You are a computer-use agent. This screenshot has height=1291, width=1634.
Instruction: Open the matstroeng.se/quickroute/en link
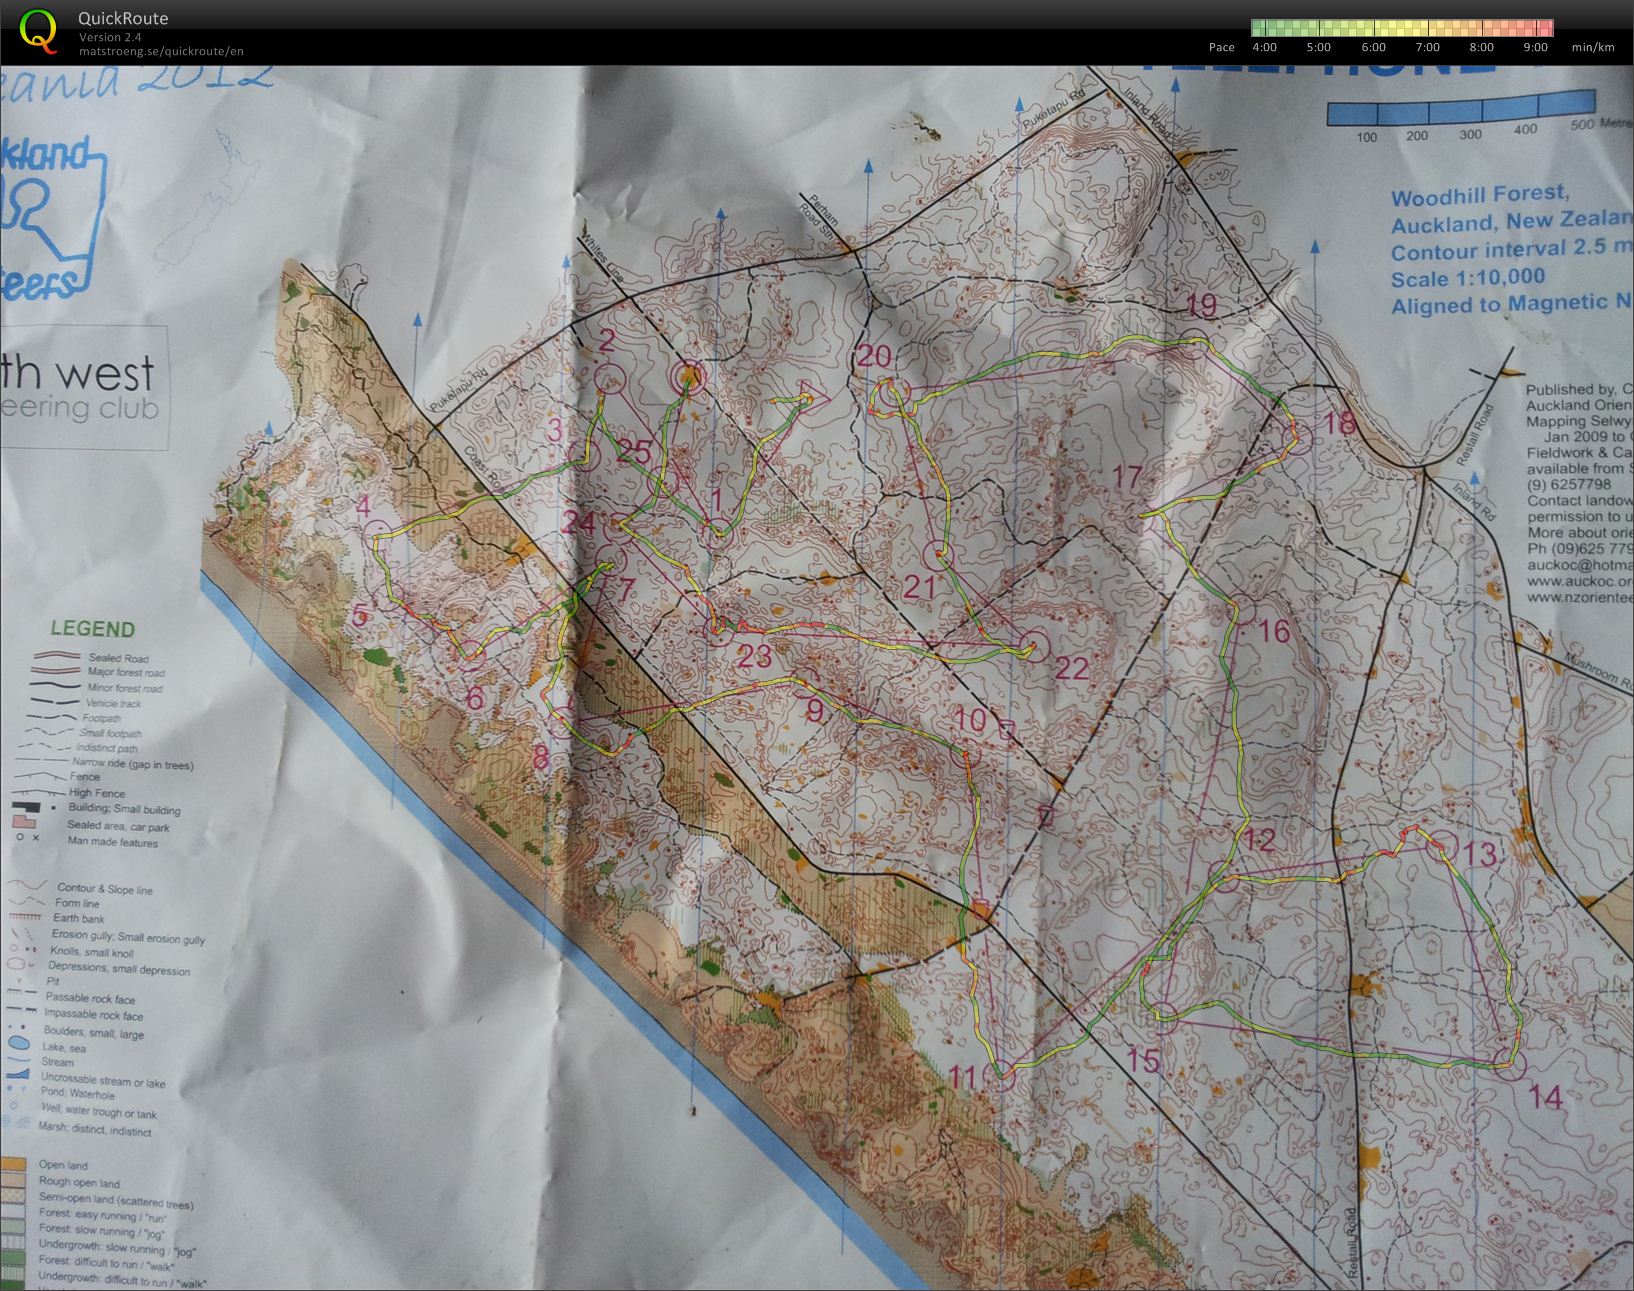tap(161, 51)
